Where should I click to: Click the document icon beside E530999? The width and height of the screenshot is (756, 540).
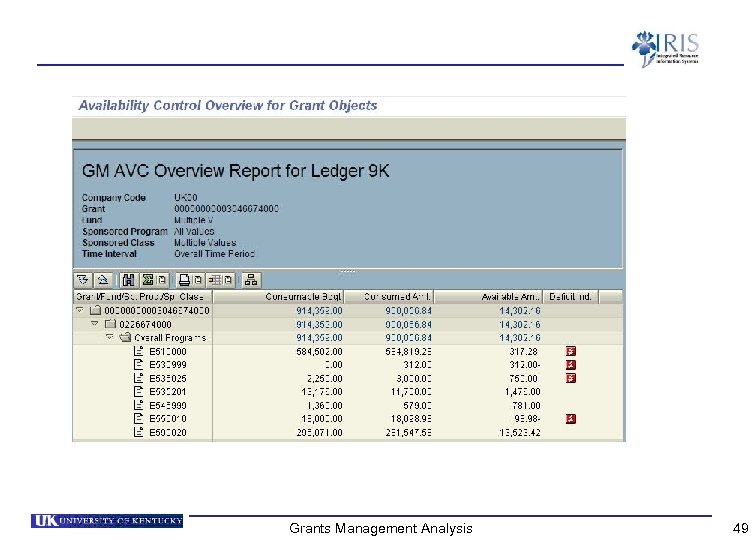(x=138, y=364)
